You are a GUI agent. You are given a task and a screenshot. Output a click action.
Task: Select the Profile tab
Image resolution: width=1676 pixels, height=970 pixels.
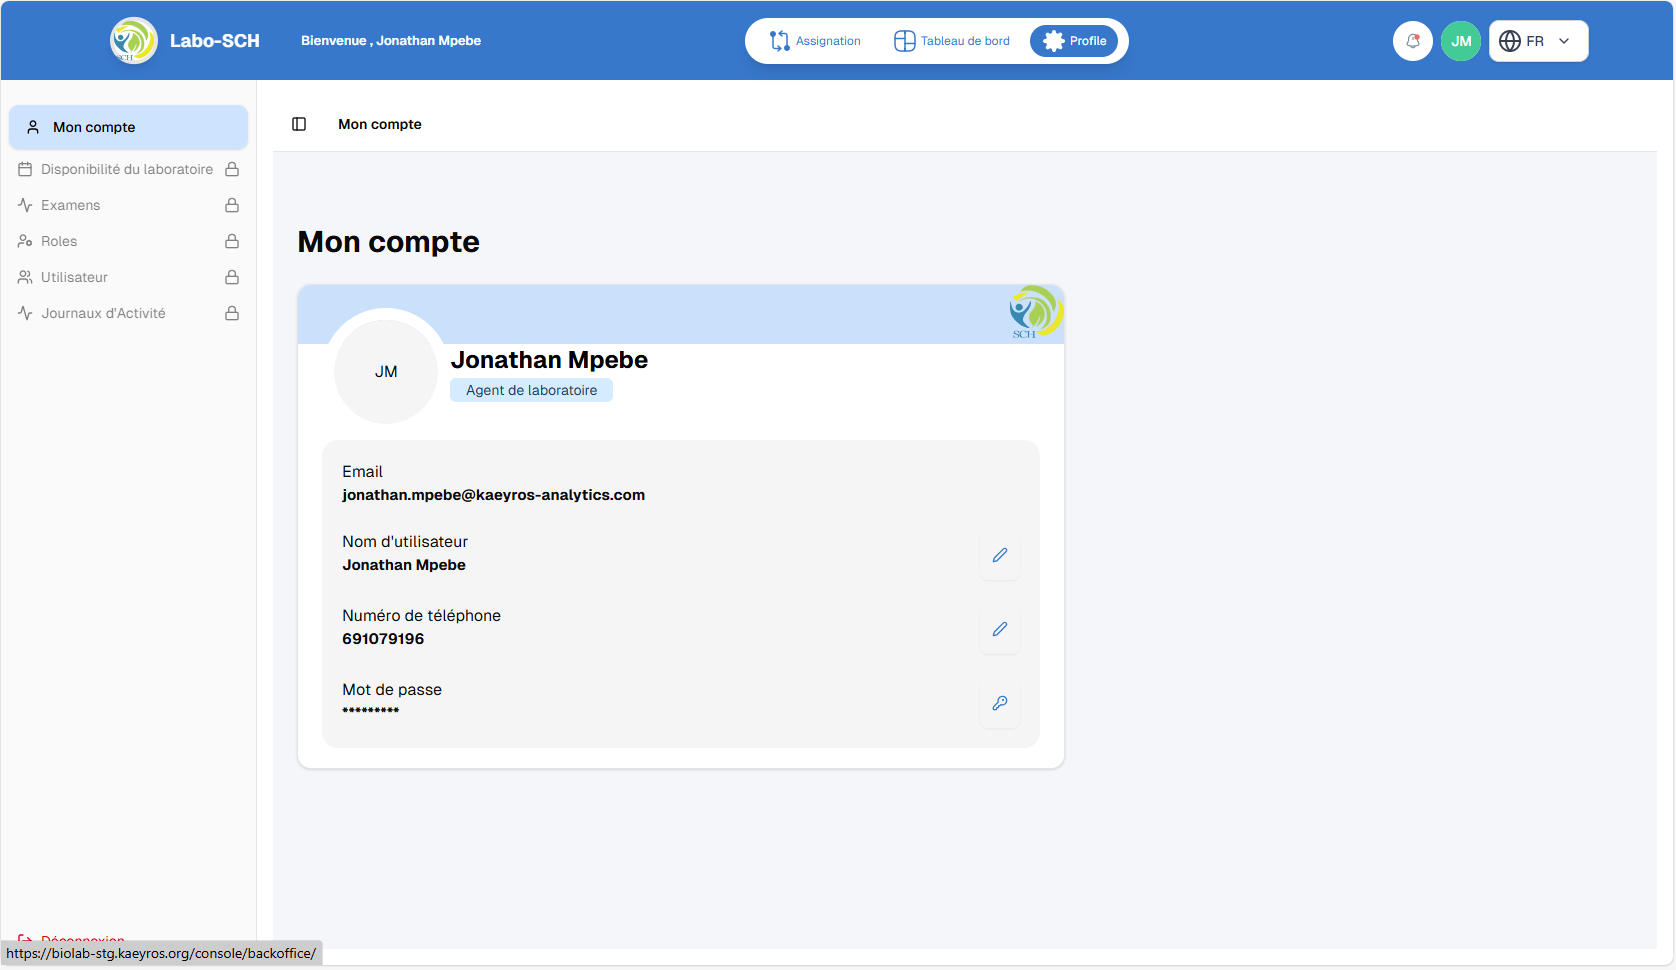[x=1075, y=41]
